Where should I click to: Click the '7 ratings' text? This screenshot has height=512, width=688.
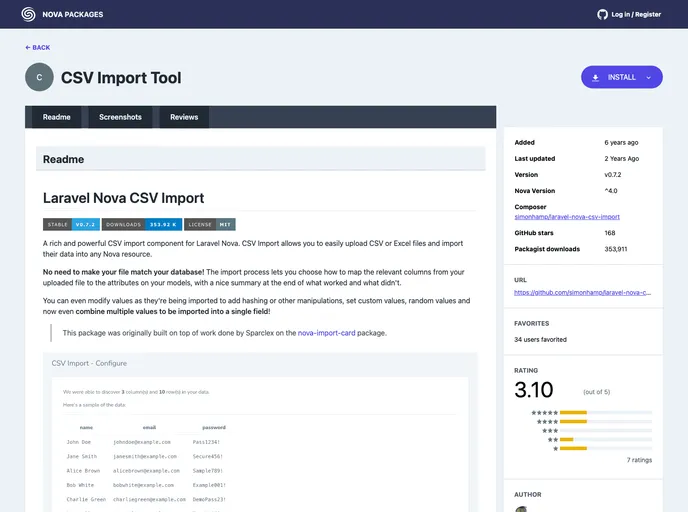[639, 460]
